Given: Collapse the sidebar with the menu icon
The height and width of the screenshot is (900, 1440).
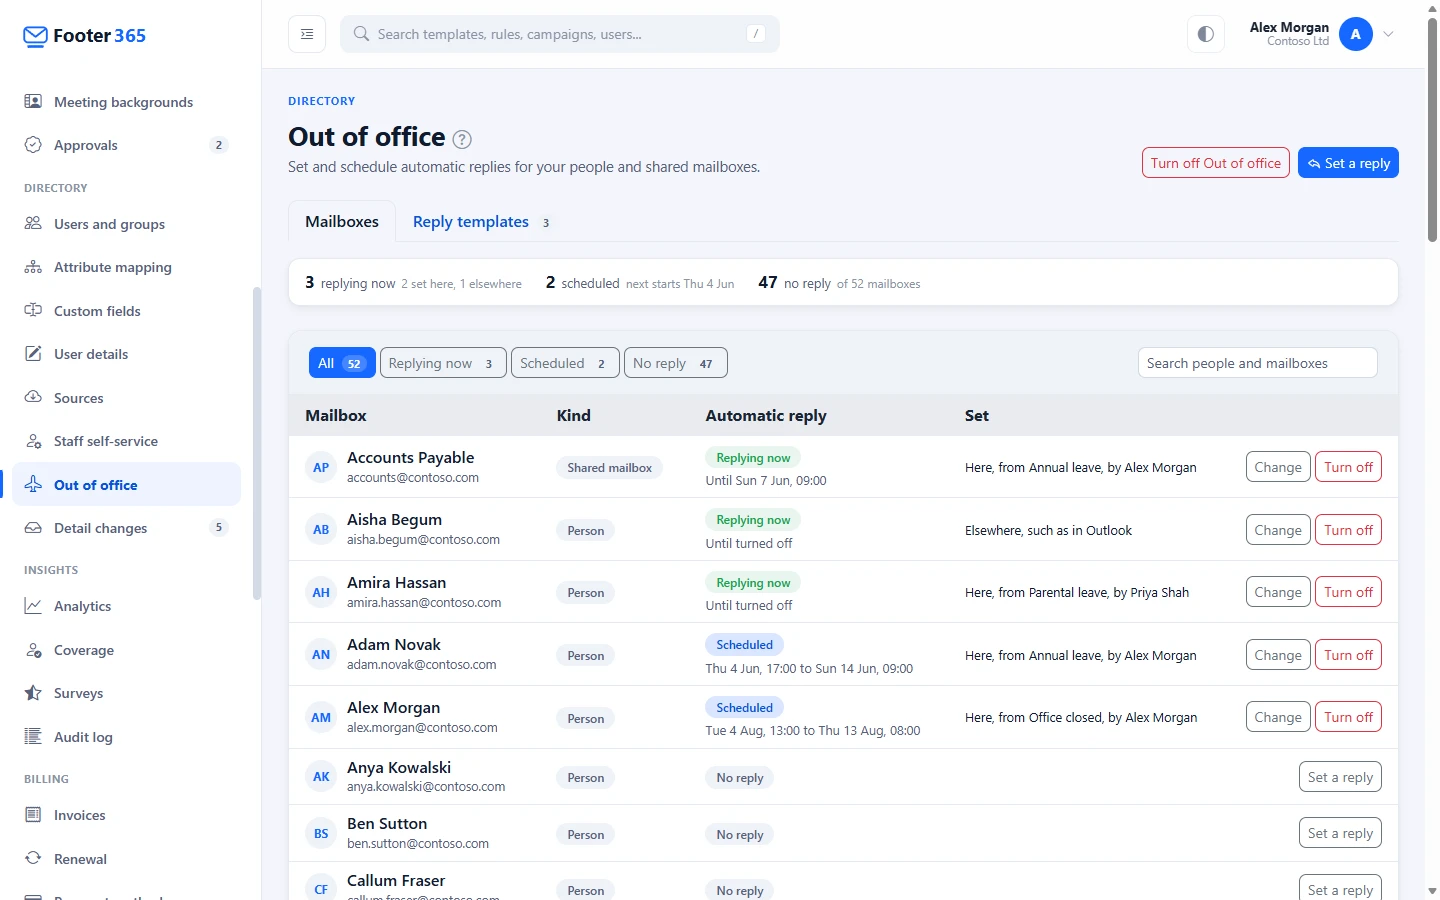Looking at the screenshot, I should (307, 34).
